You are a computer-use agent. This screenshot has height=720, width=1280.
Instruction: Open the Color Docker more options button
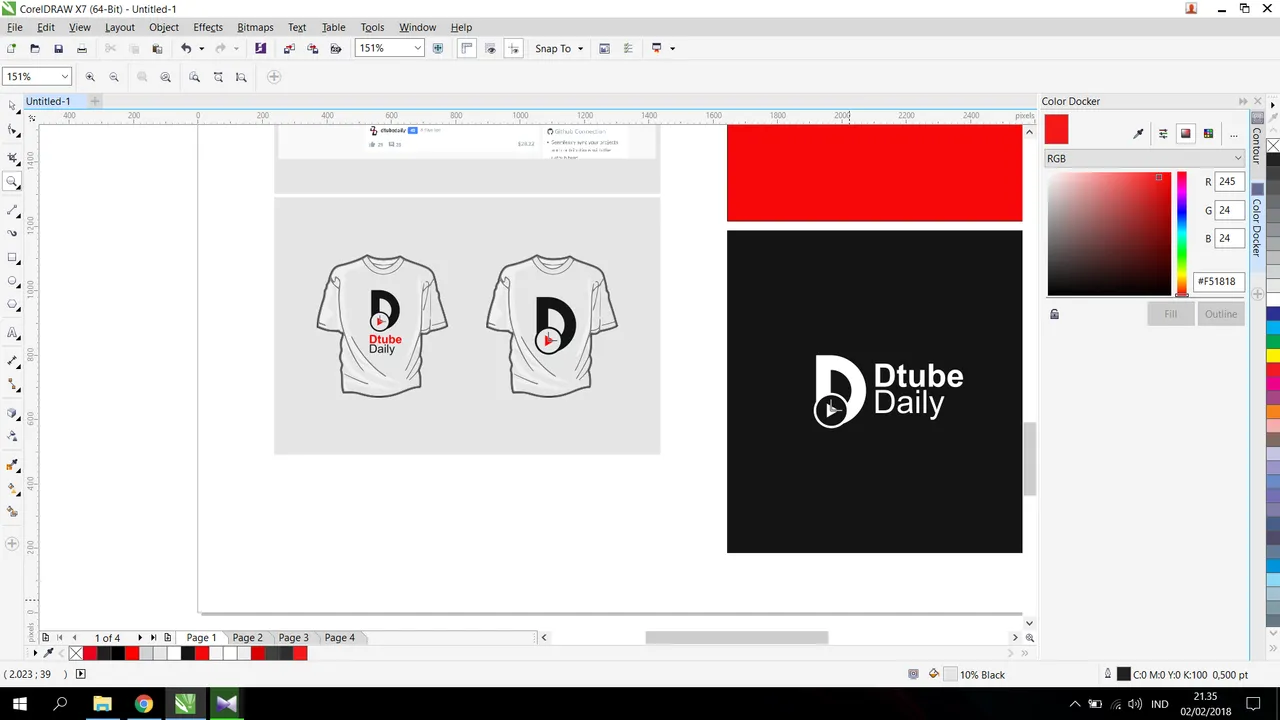pos(1233,133)
